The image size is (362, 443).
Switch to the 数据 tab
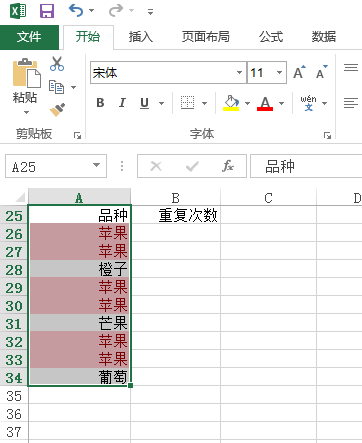pos(324,37)
